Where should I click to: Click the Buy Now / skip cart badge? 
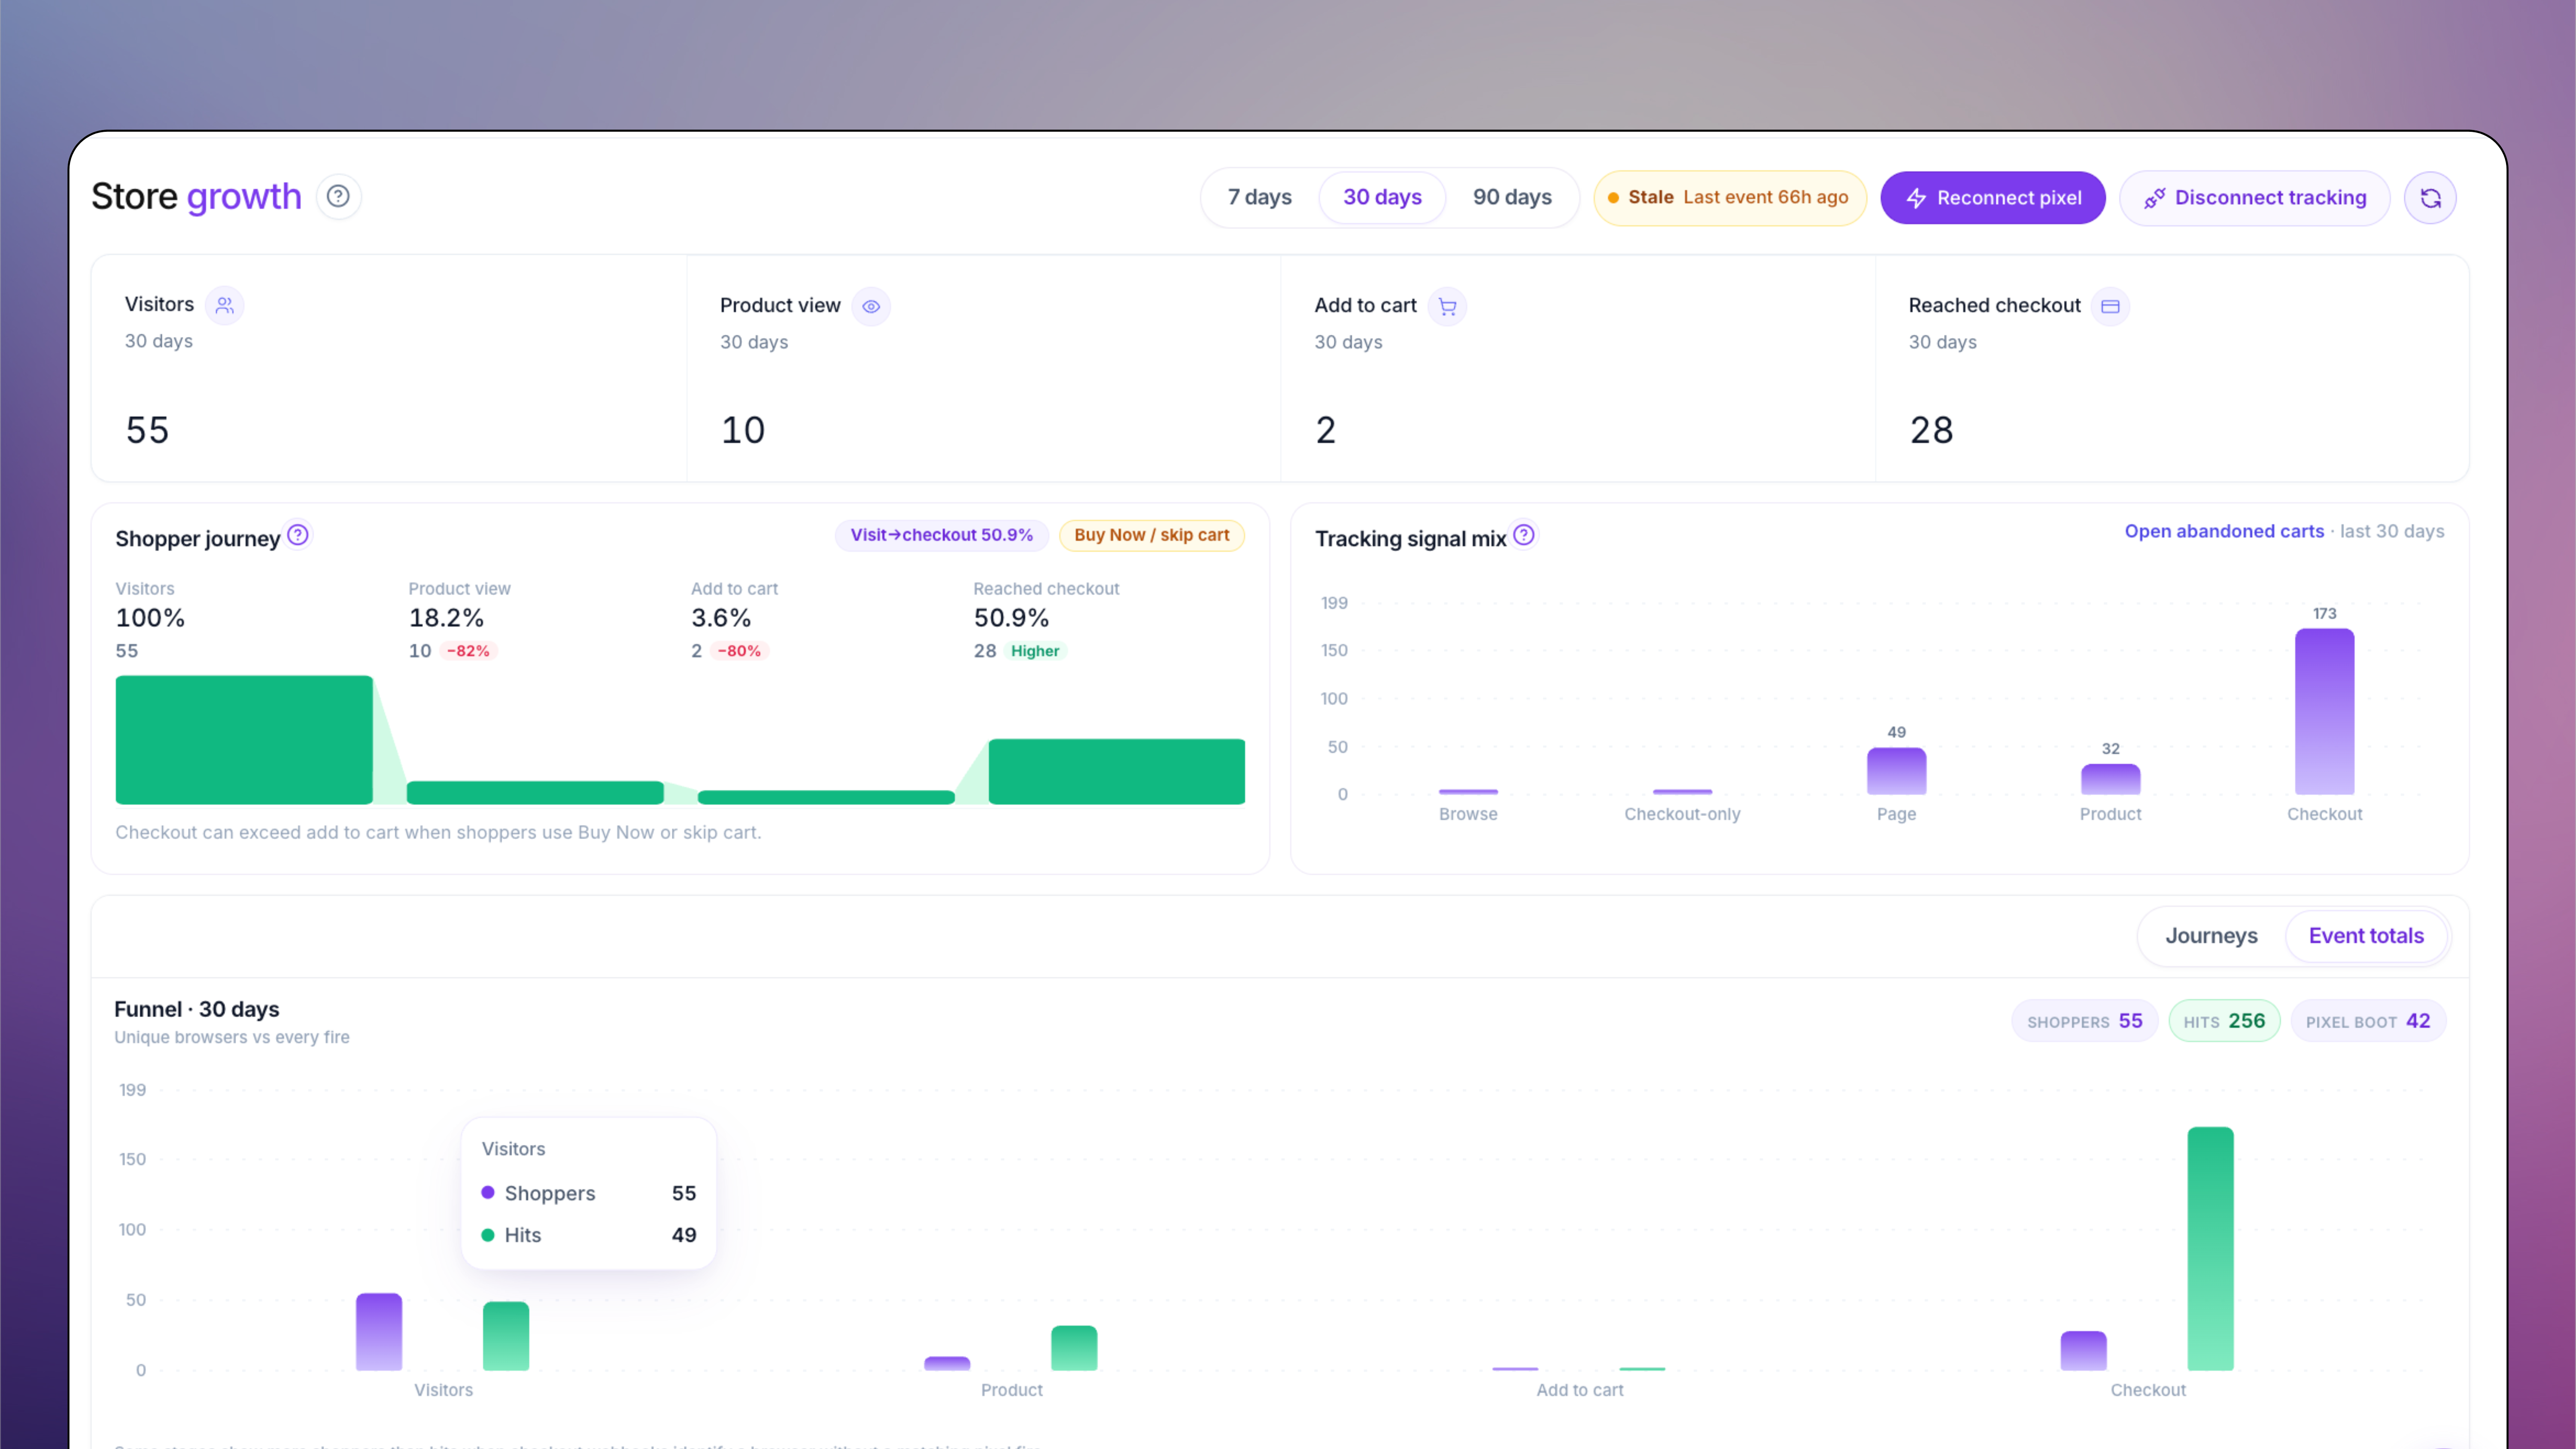1151,535
